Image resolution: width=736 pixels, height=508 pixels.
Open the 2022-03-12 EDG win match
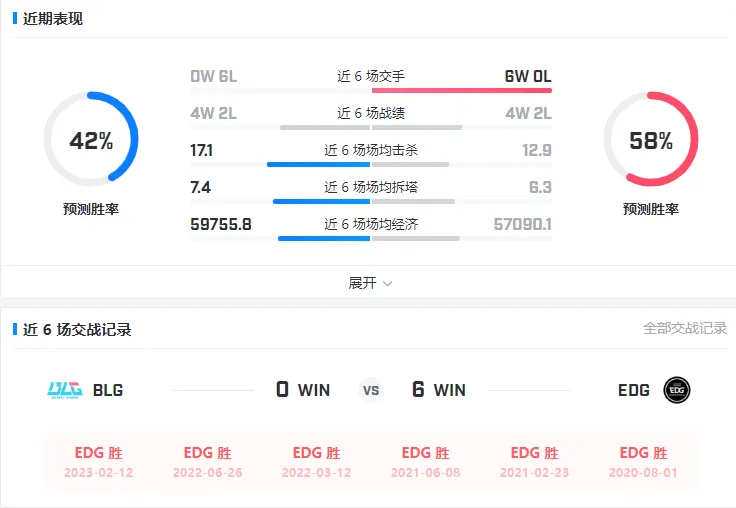coord(316,462)
